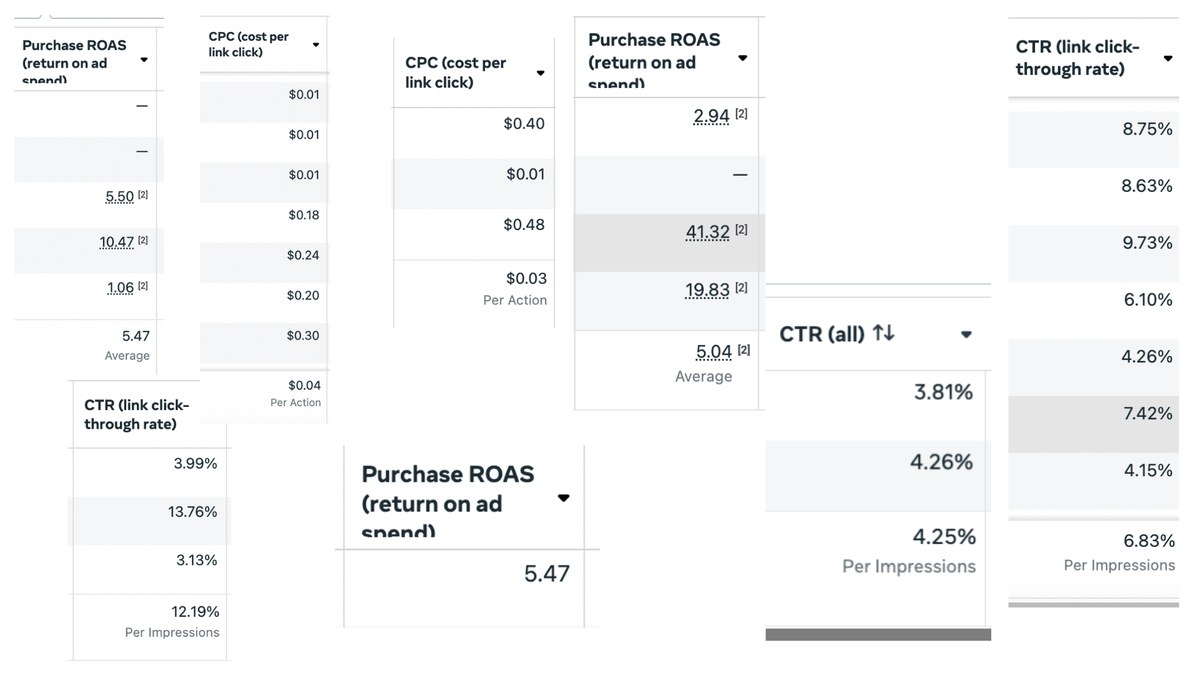Click the $0.04 Per Action total
Screen dimensions: 1200x675
point(304,385)
